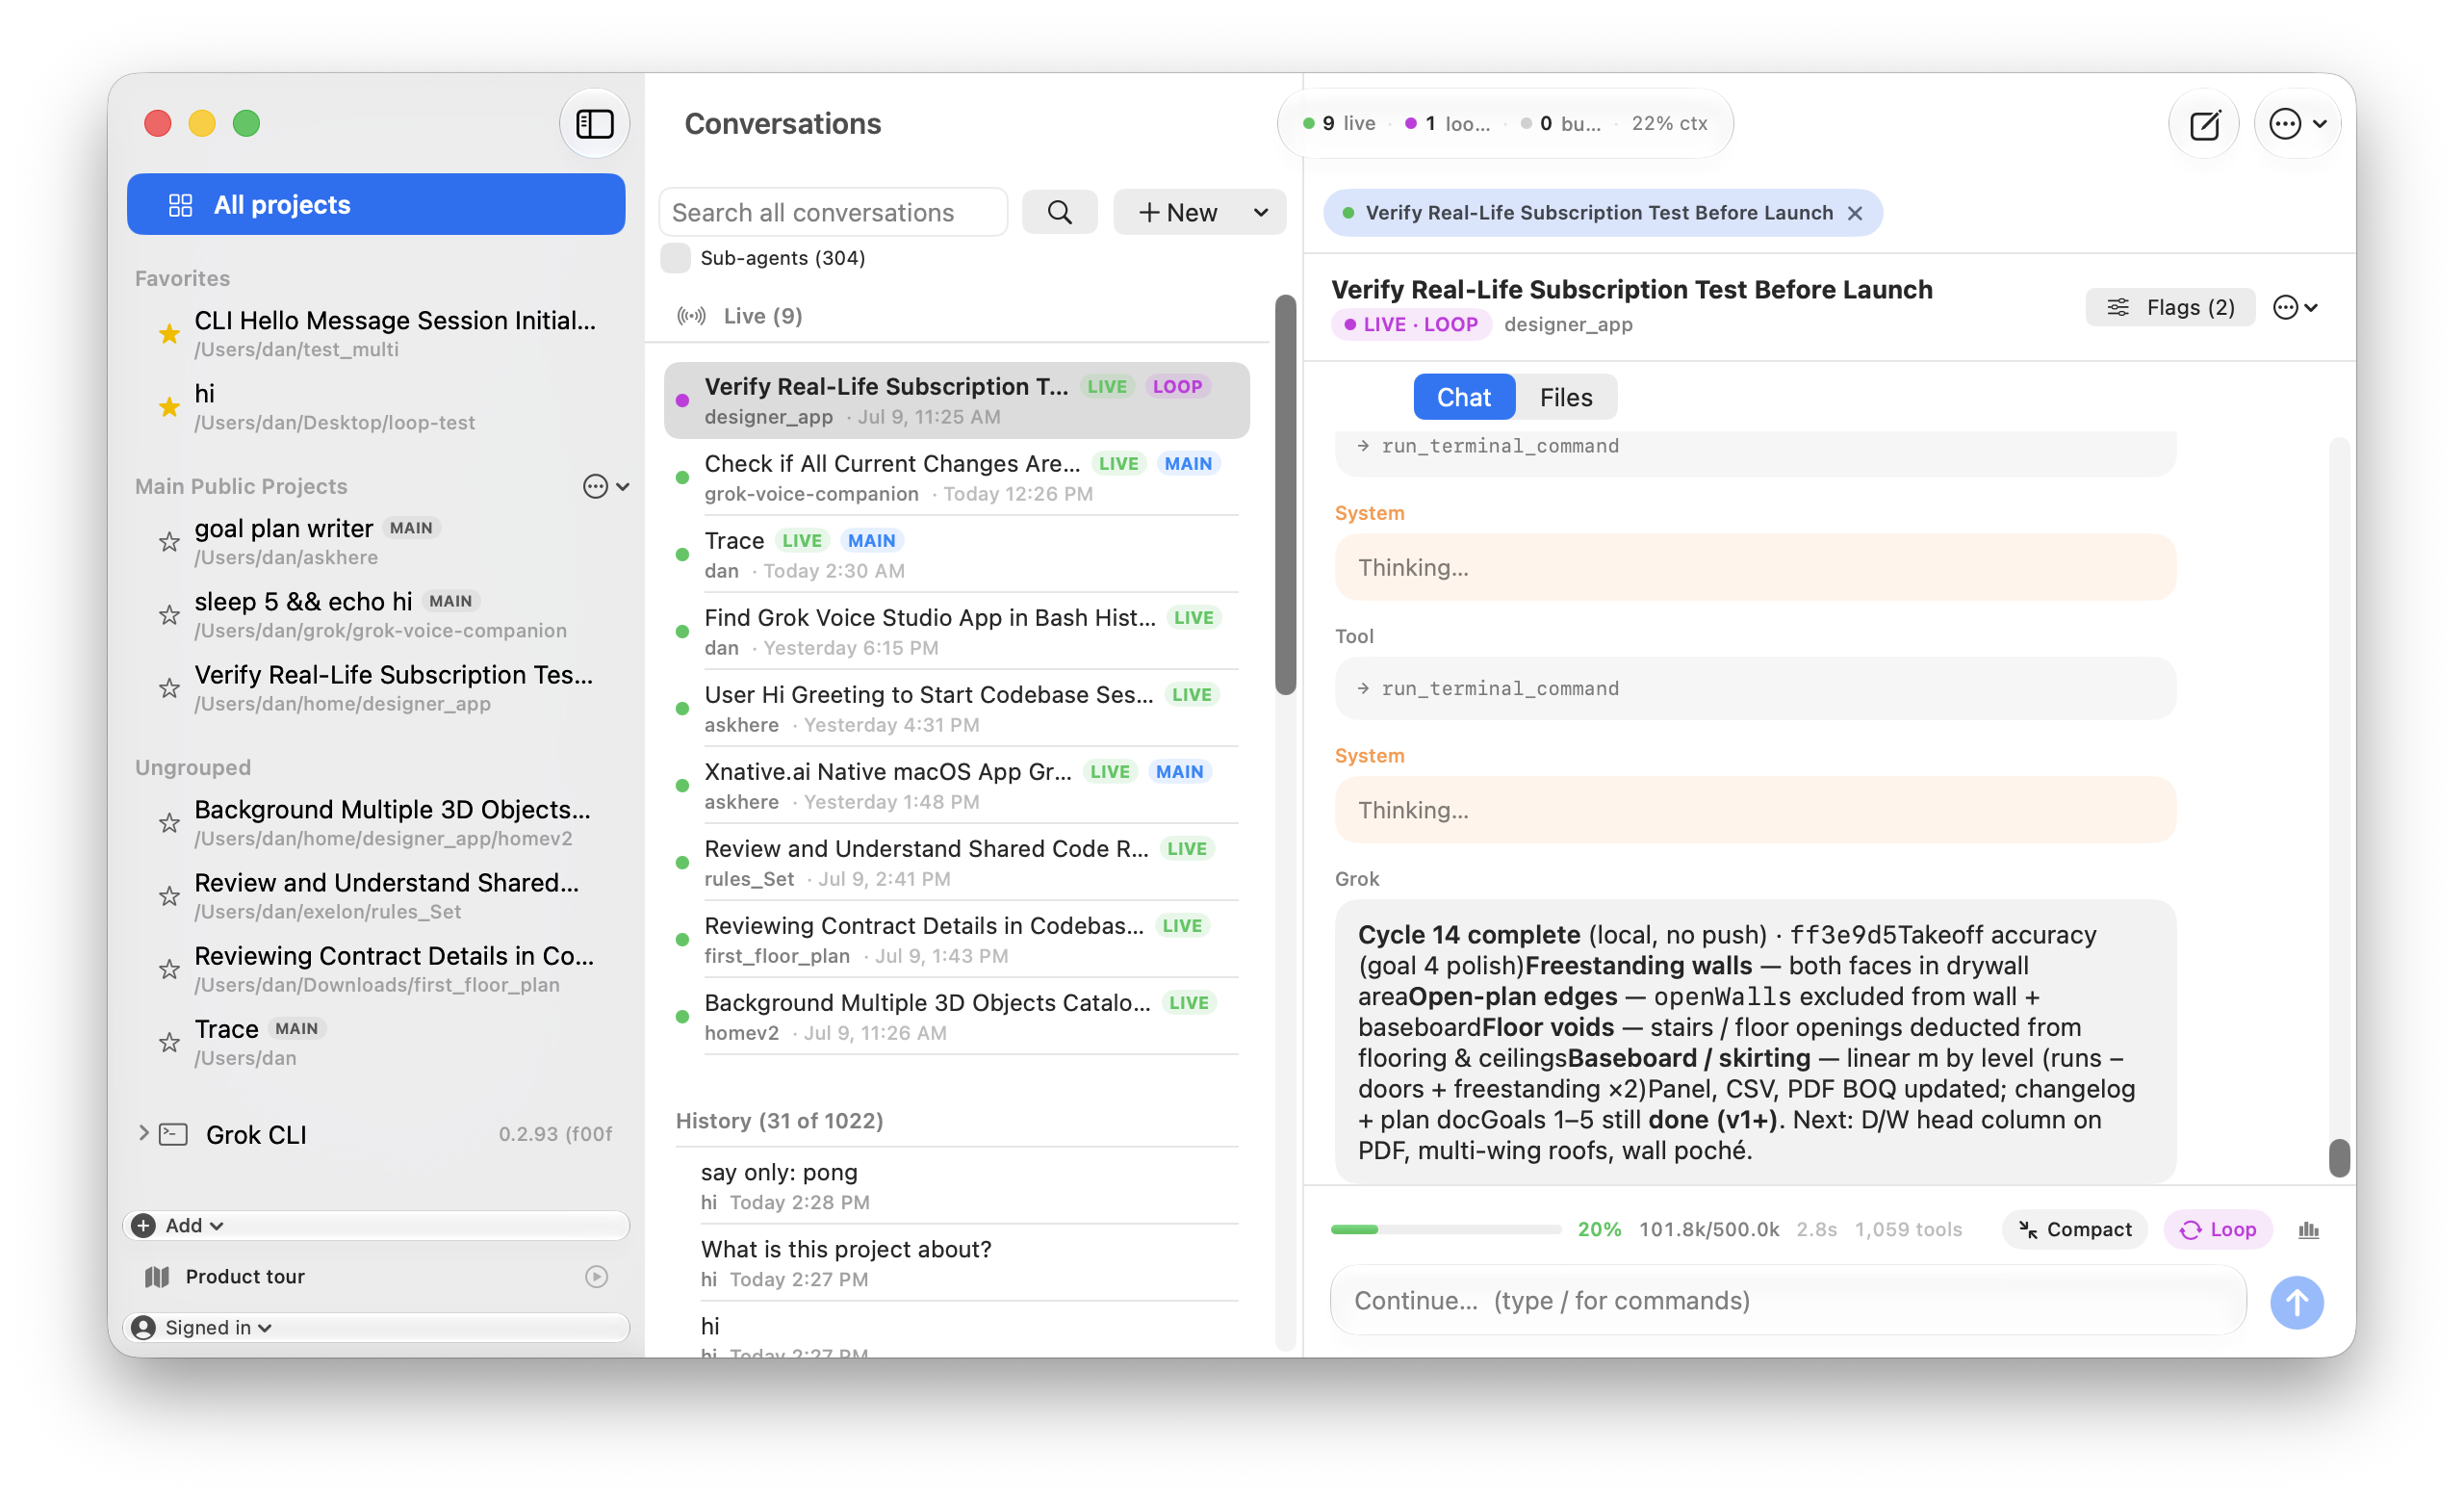2464x1500 pixels.
Task: Star the Trace project in Ungrouped
Action: [x=169, y=1042]
